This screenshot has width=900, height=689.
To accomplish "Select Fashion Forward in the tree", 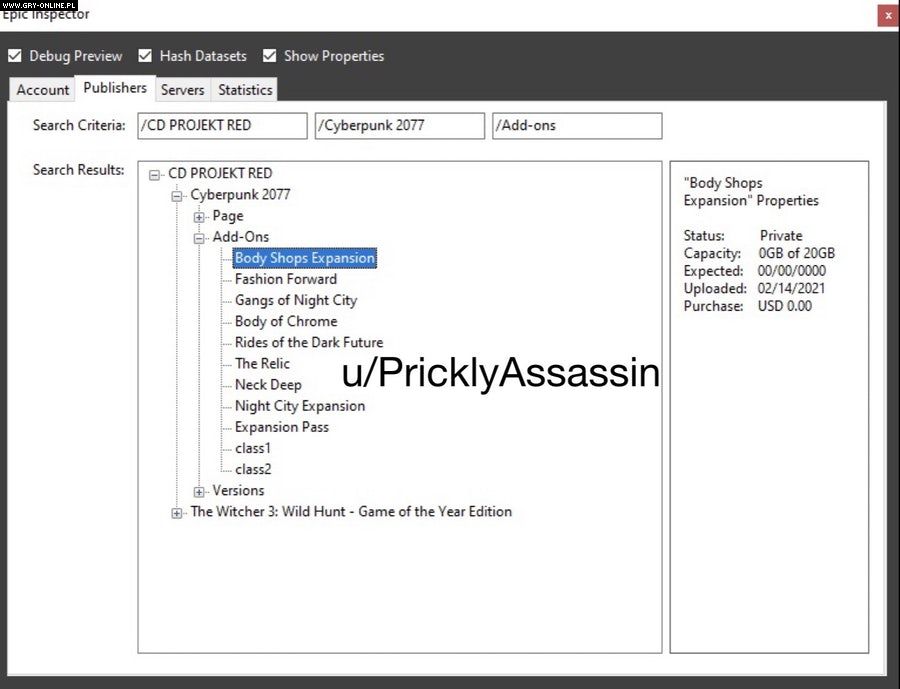I will pos(285,279).
